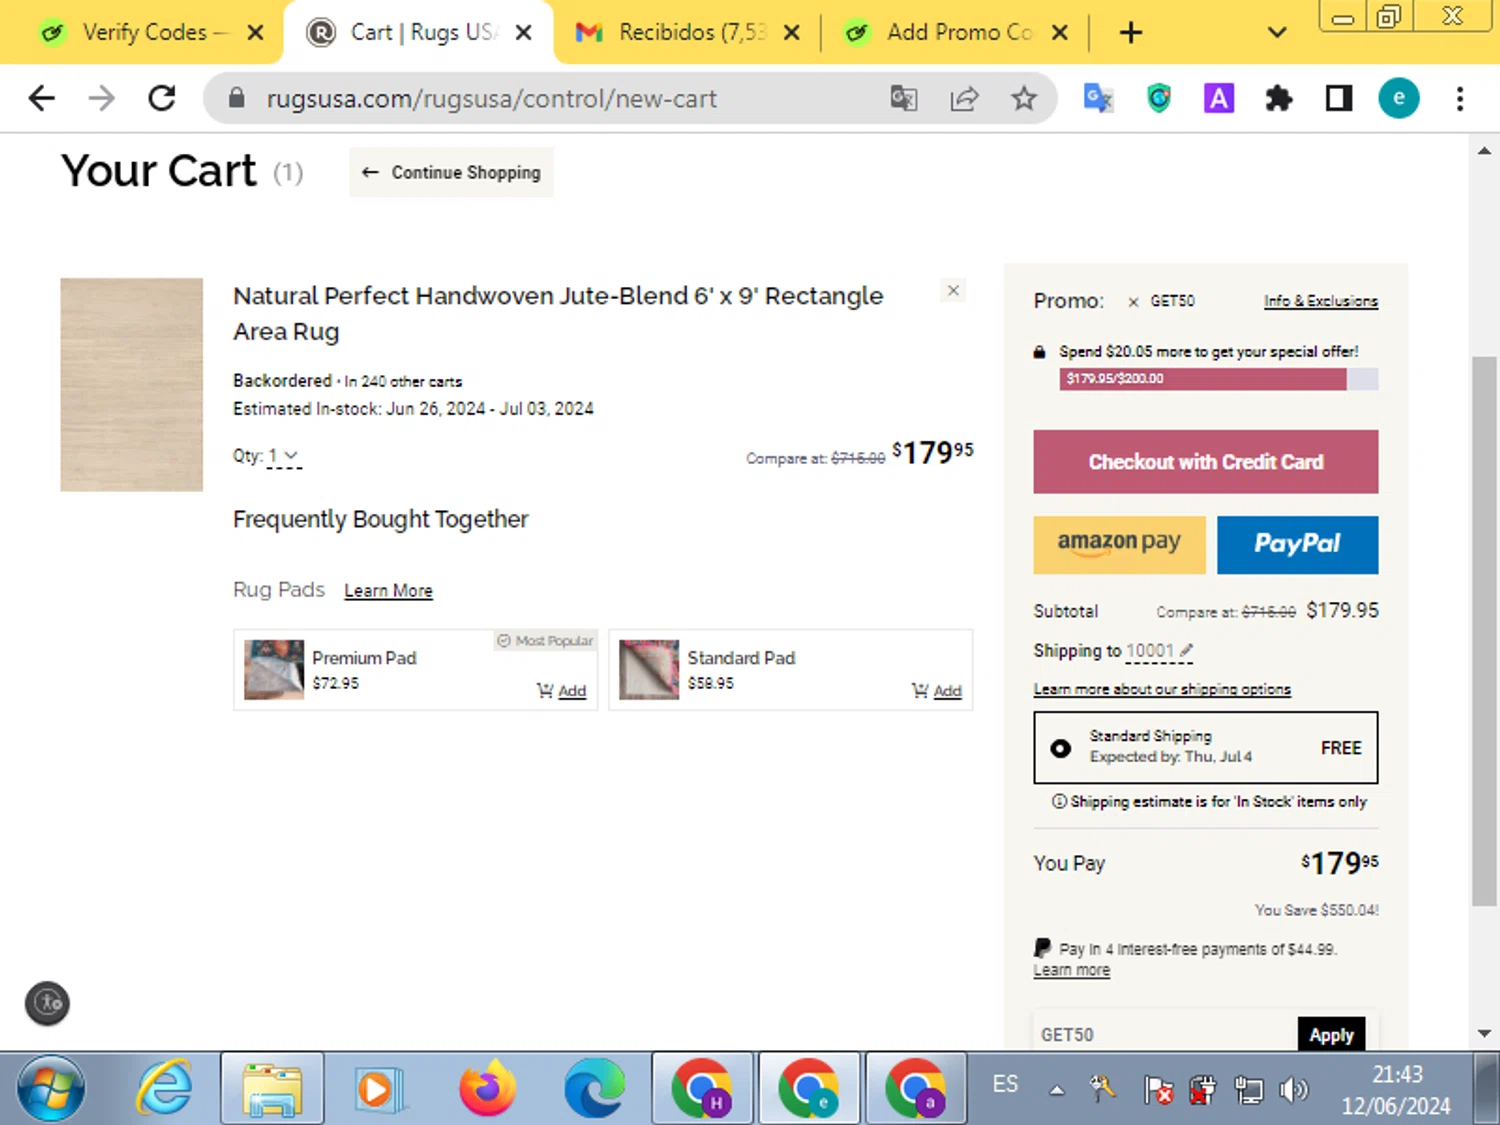
Task: Click the ES language indicator in taskbar
Action: pyautogui.click(x=1005, y=1084)
